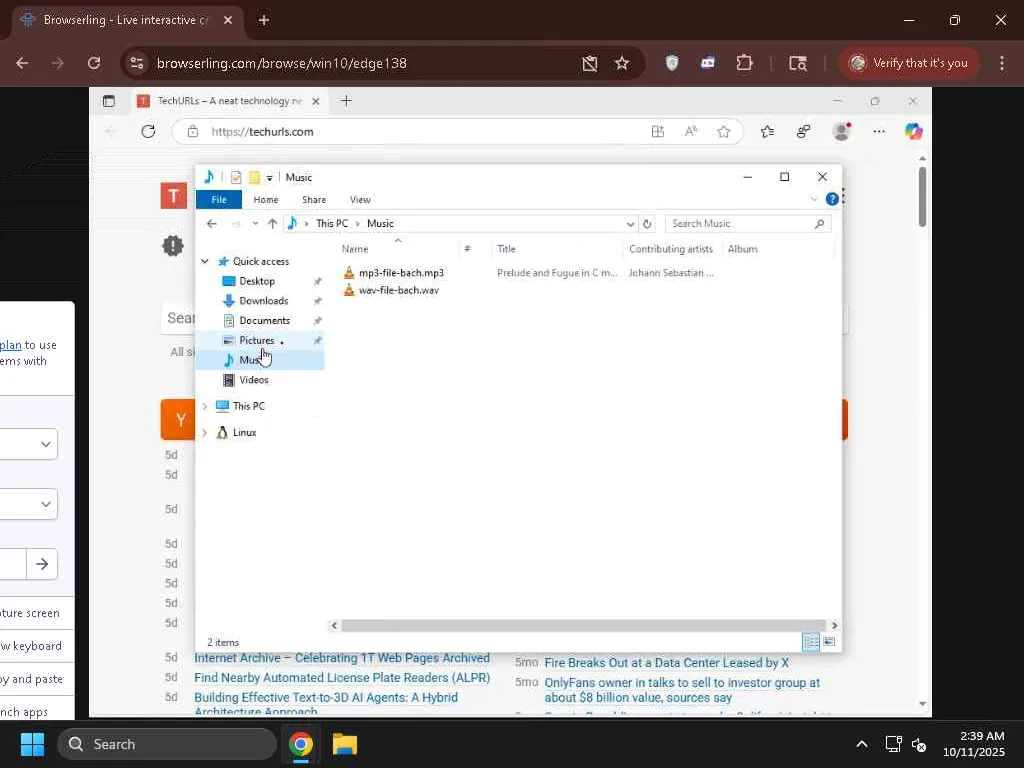Launch Copilot icon in Edge

point(913,131)
